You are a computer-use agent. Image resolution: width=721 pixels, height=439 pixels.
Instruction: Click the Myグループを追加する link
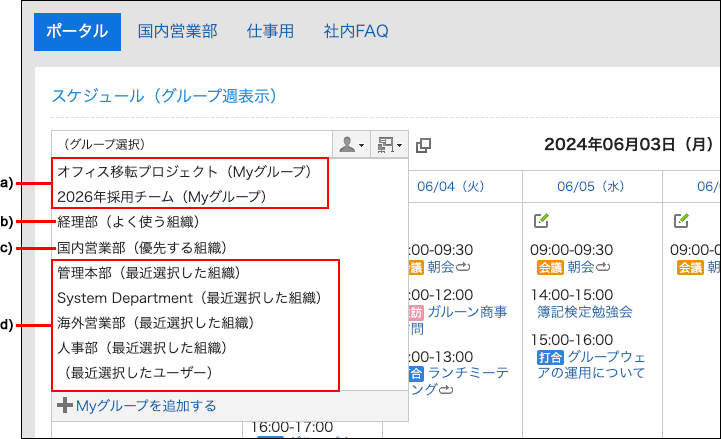coord(146,406)
